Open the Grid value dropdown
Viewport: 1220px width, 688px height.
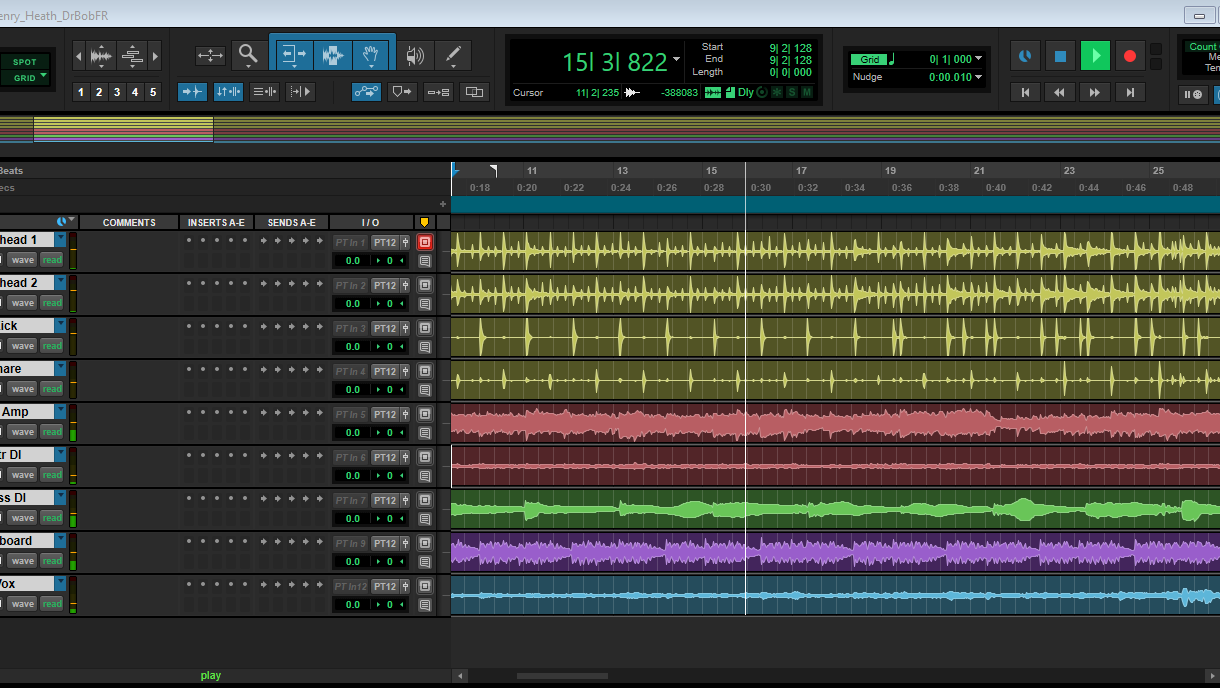(x=978, y=60)
